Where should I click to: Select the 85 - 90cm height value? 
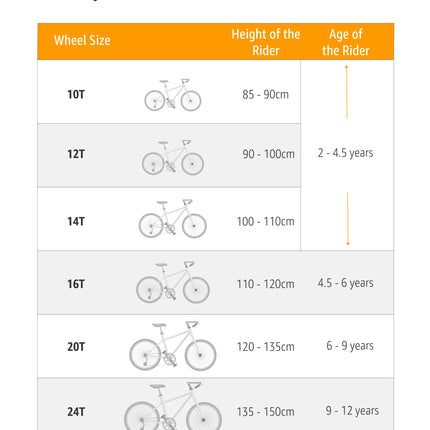pyautogui.click(x=265, y=94)
